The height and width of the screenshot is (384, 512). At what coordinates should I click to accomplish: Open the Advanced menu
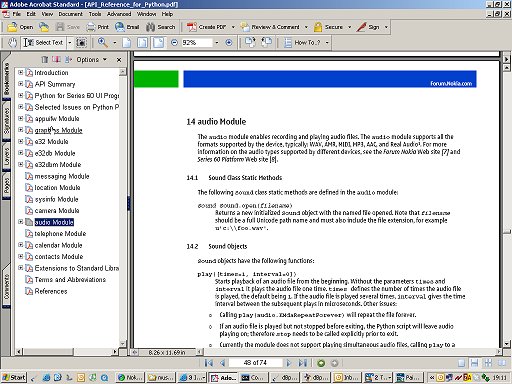[119, 14]
